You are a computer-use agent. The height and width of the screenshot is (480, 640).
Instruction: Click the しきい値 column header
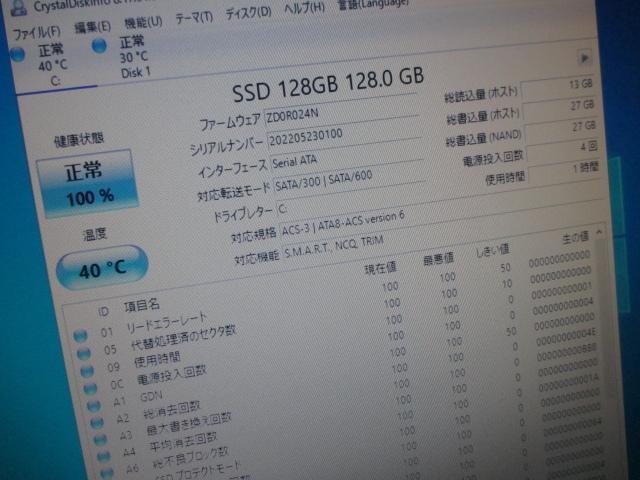(x=493, y=250)
